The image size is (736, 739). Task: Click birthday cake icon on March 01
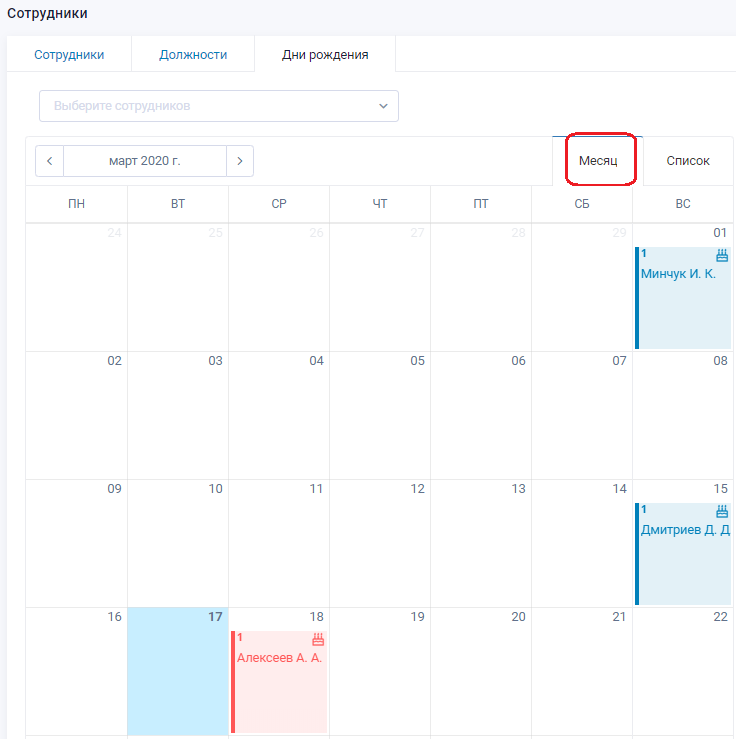pos(722,255)
